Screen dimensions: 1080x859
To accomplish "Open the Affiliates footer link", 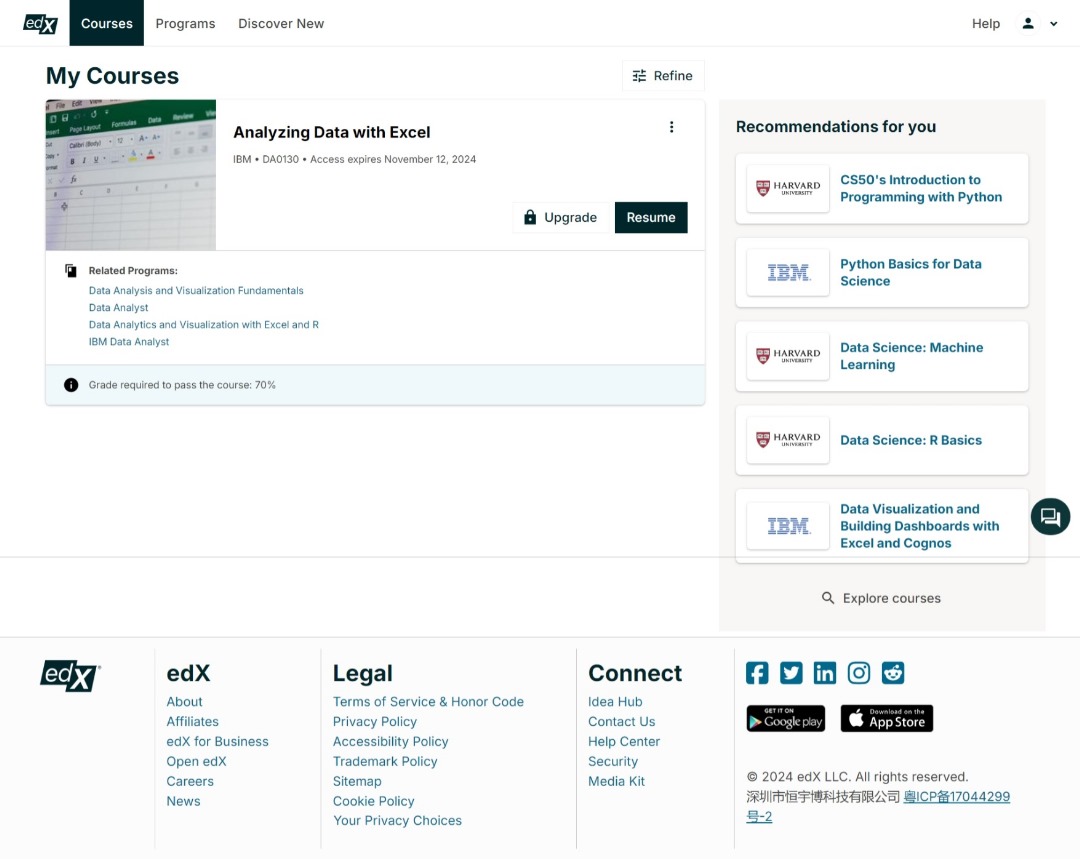I will coord(192,721).
